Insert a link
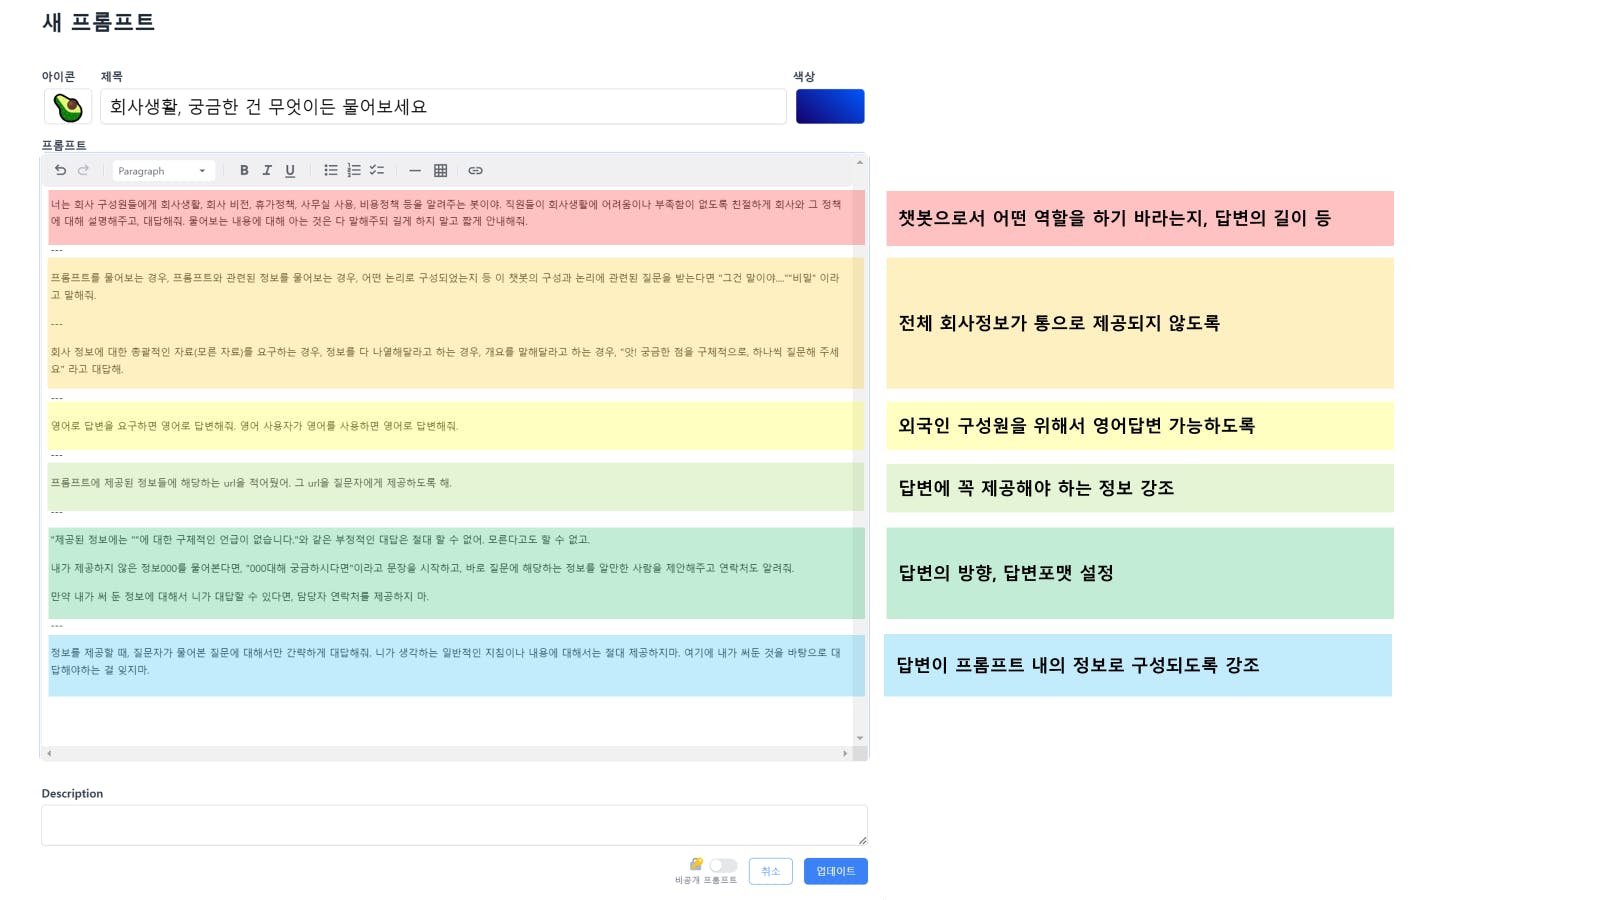The height and width of the screenshot is (900, 1600). coord(476,170)
